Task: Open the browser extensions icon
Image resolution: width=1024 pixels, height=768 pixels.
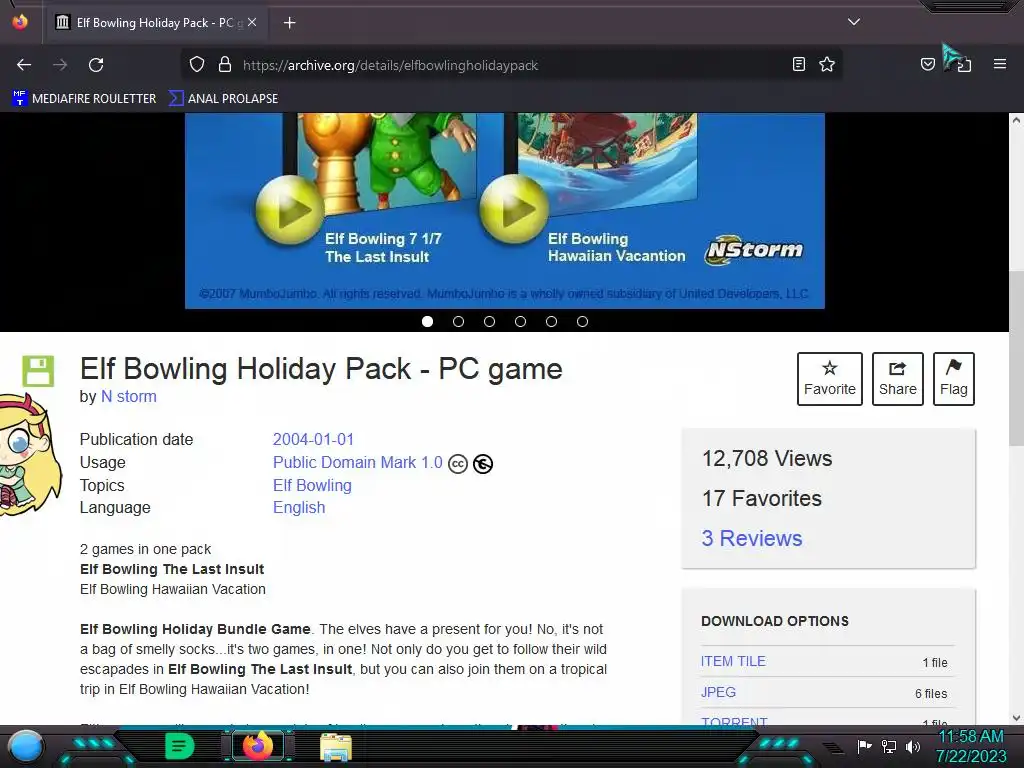Action: pyautogui.click(x=964, y=65)
